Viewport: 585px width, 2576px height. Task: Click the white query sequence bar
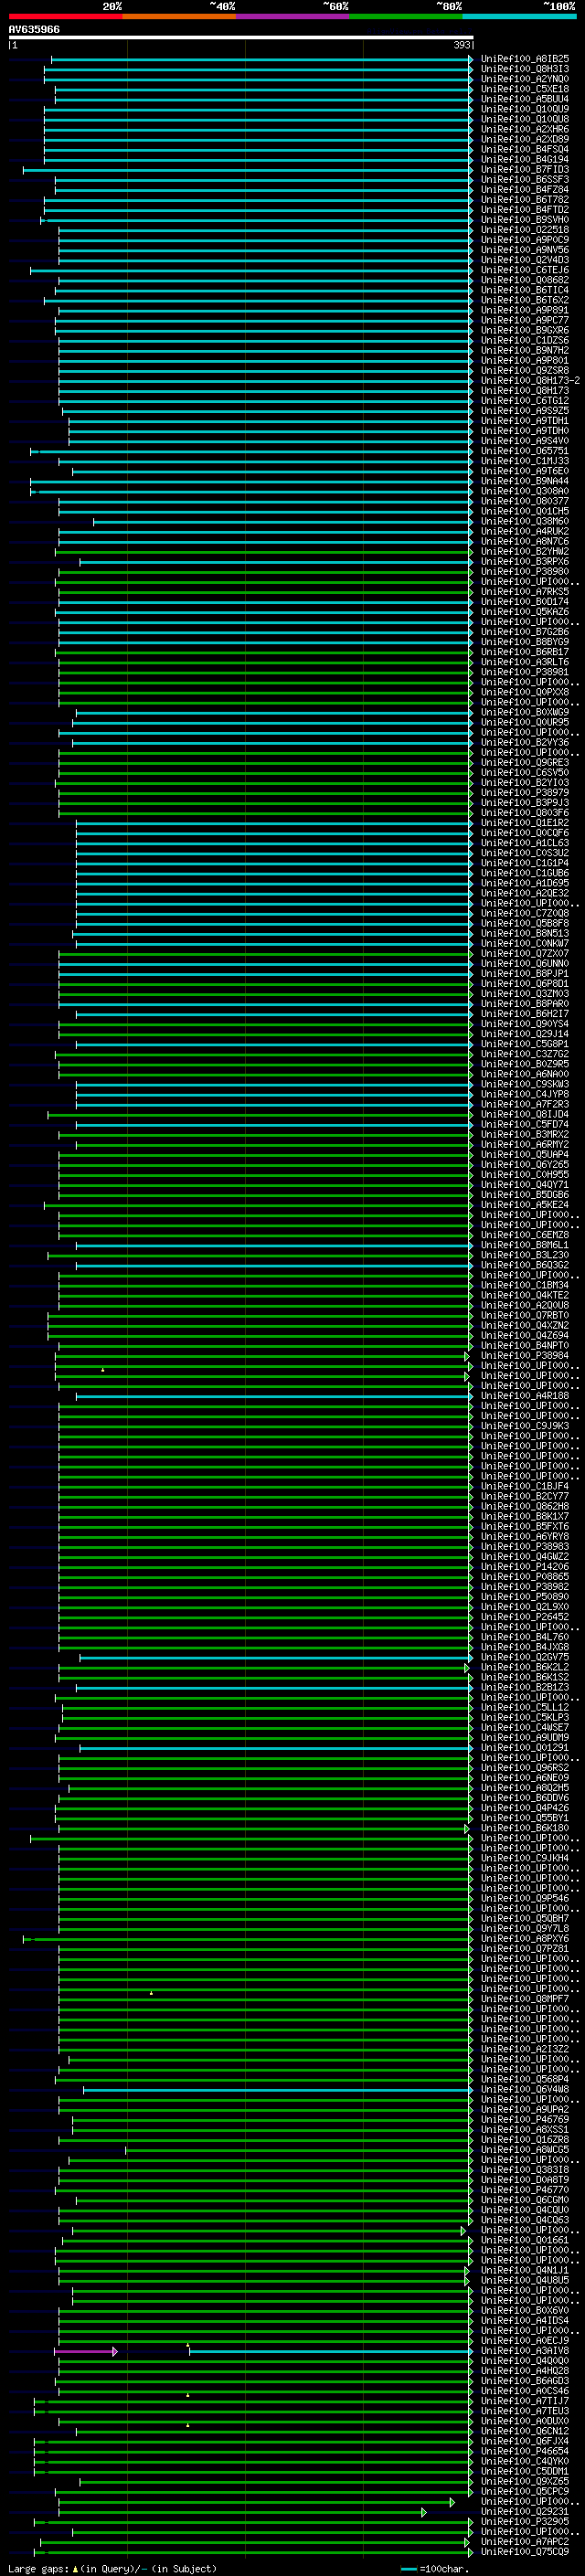click(241, 37)
